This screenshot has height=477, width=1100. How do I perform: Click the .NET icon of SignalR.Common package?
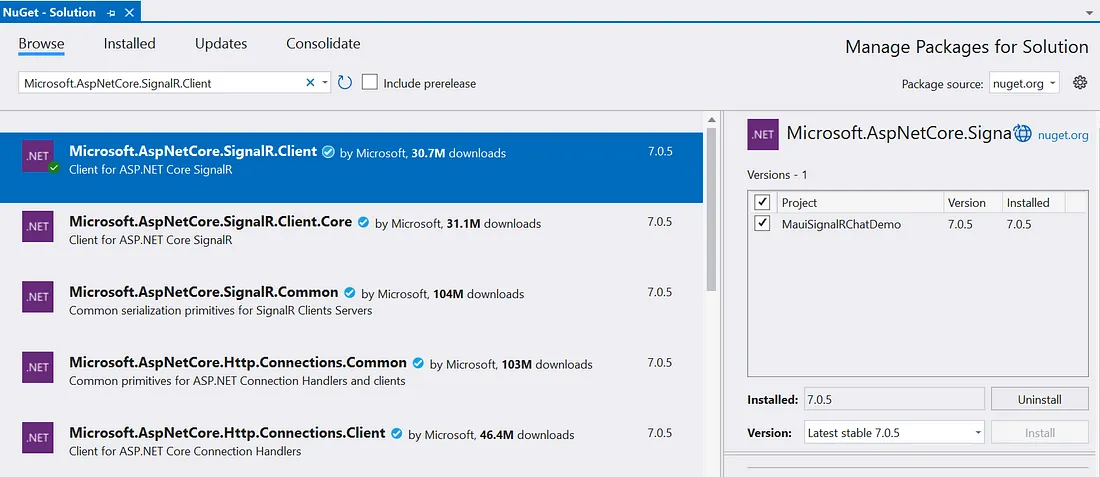coord(37,297)
